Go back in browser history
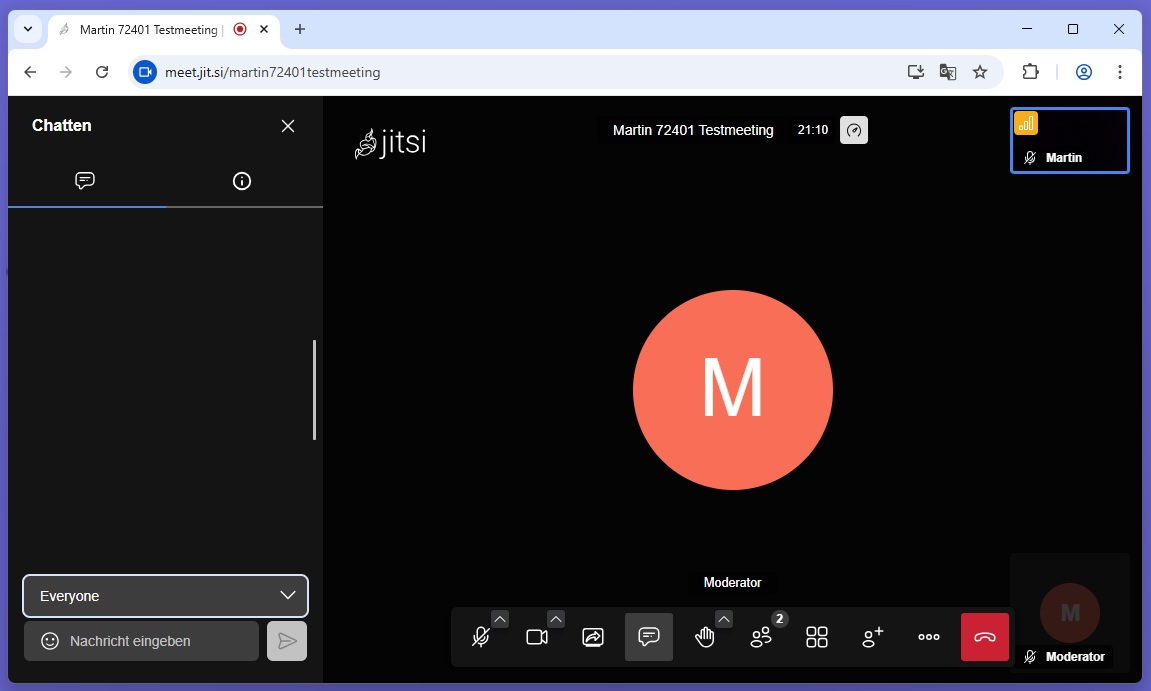1151x691 pixels. tap(30, 72)
